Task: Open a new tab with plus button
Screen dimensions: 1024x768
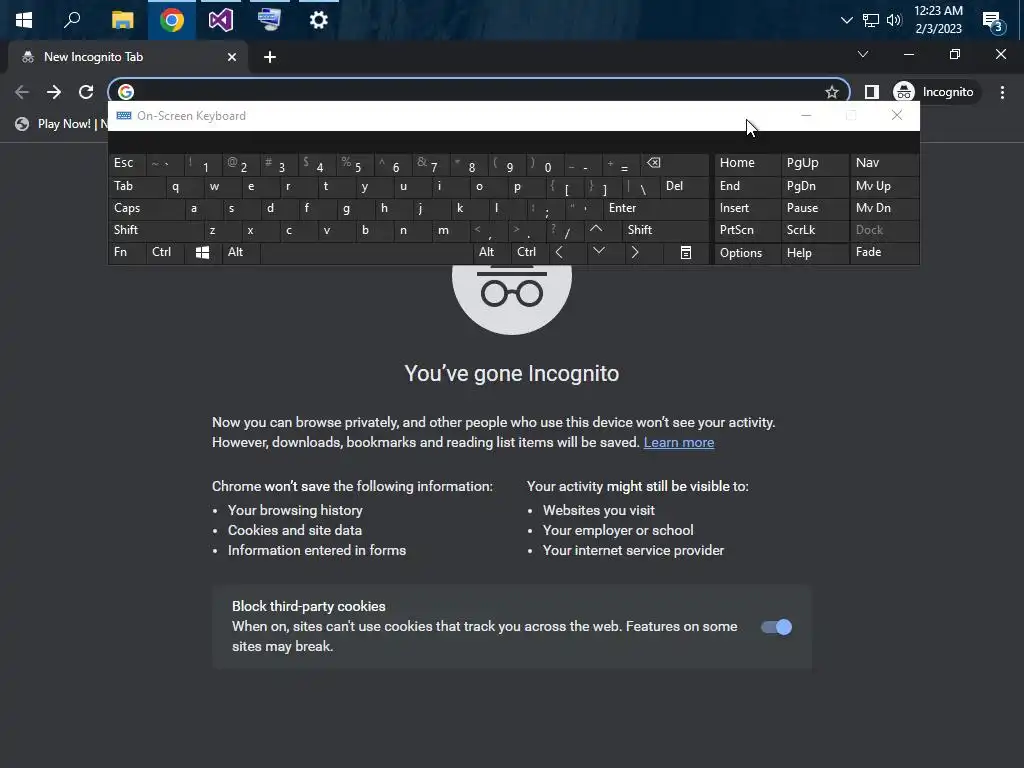Action: 270,57
